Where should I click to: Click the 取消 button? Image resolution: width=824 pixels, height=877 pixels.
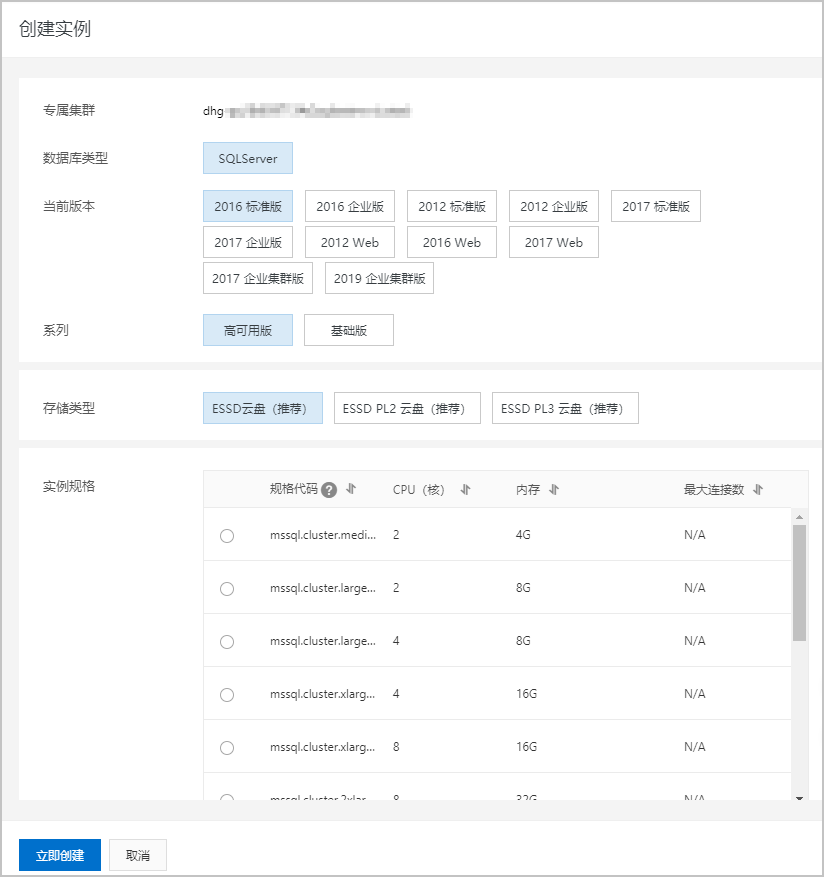tap(138, 855)
